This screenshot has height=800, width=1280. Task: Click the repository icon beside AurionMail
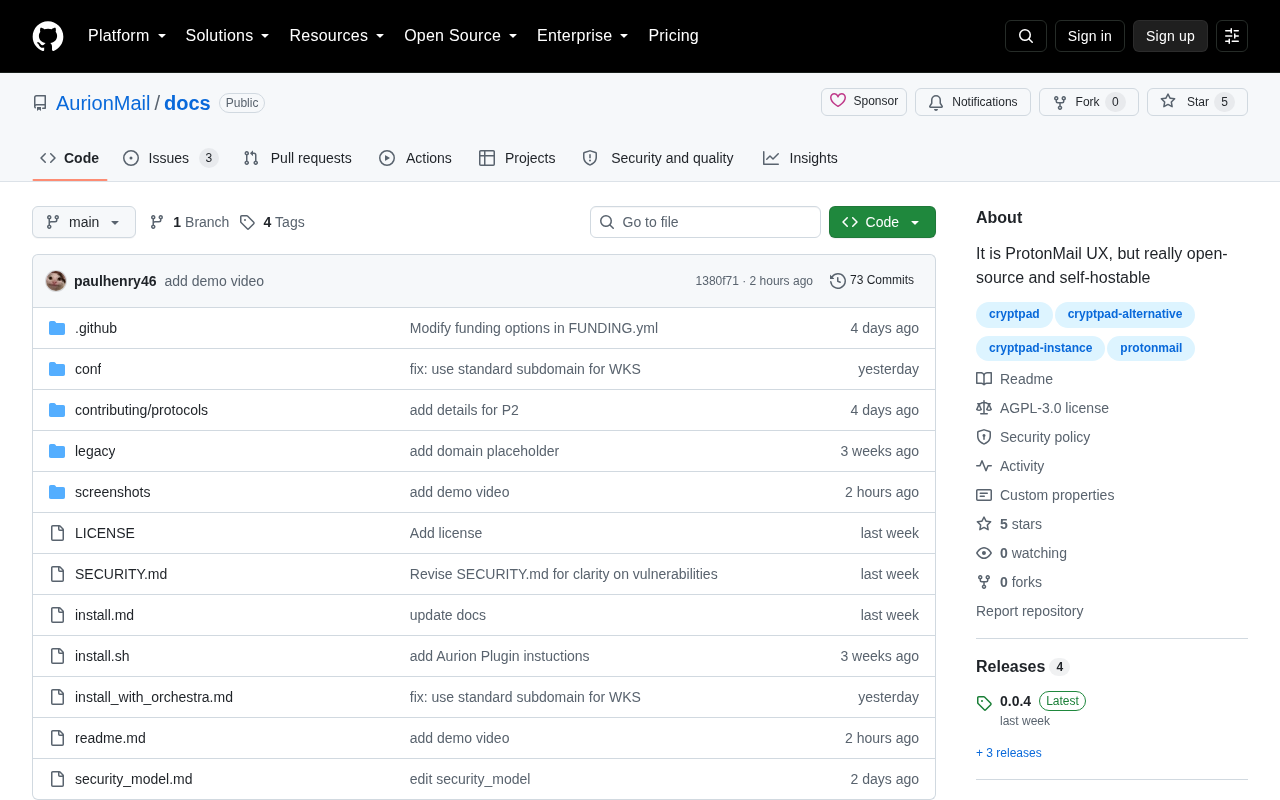click(40, 103)
